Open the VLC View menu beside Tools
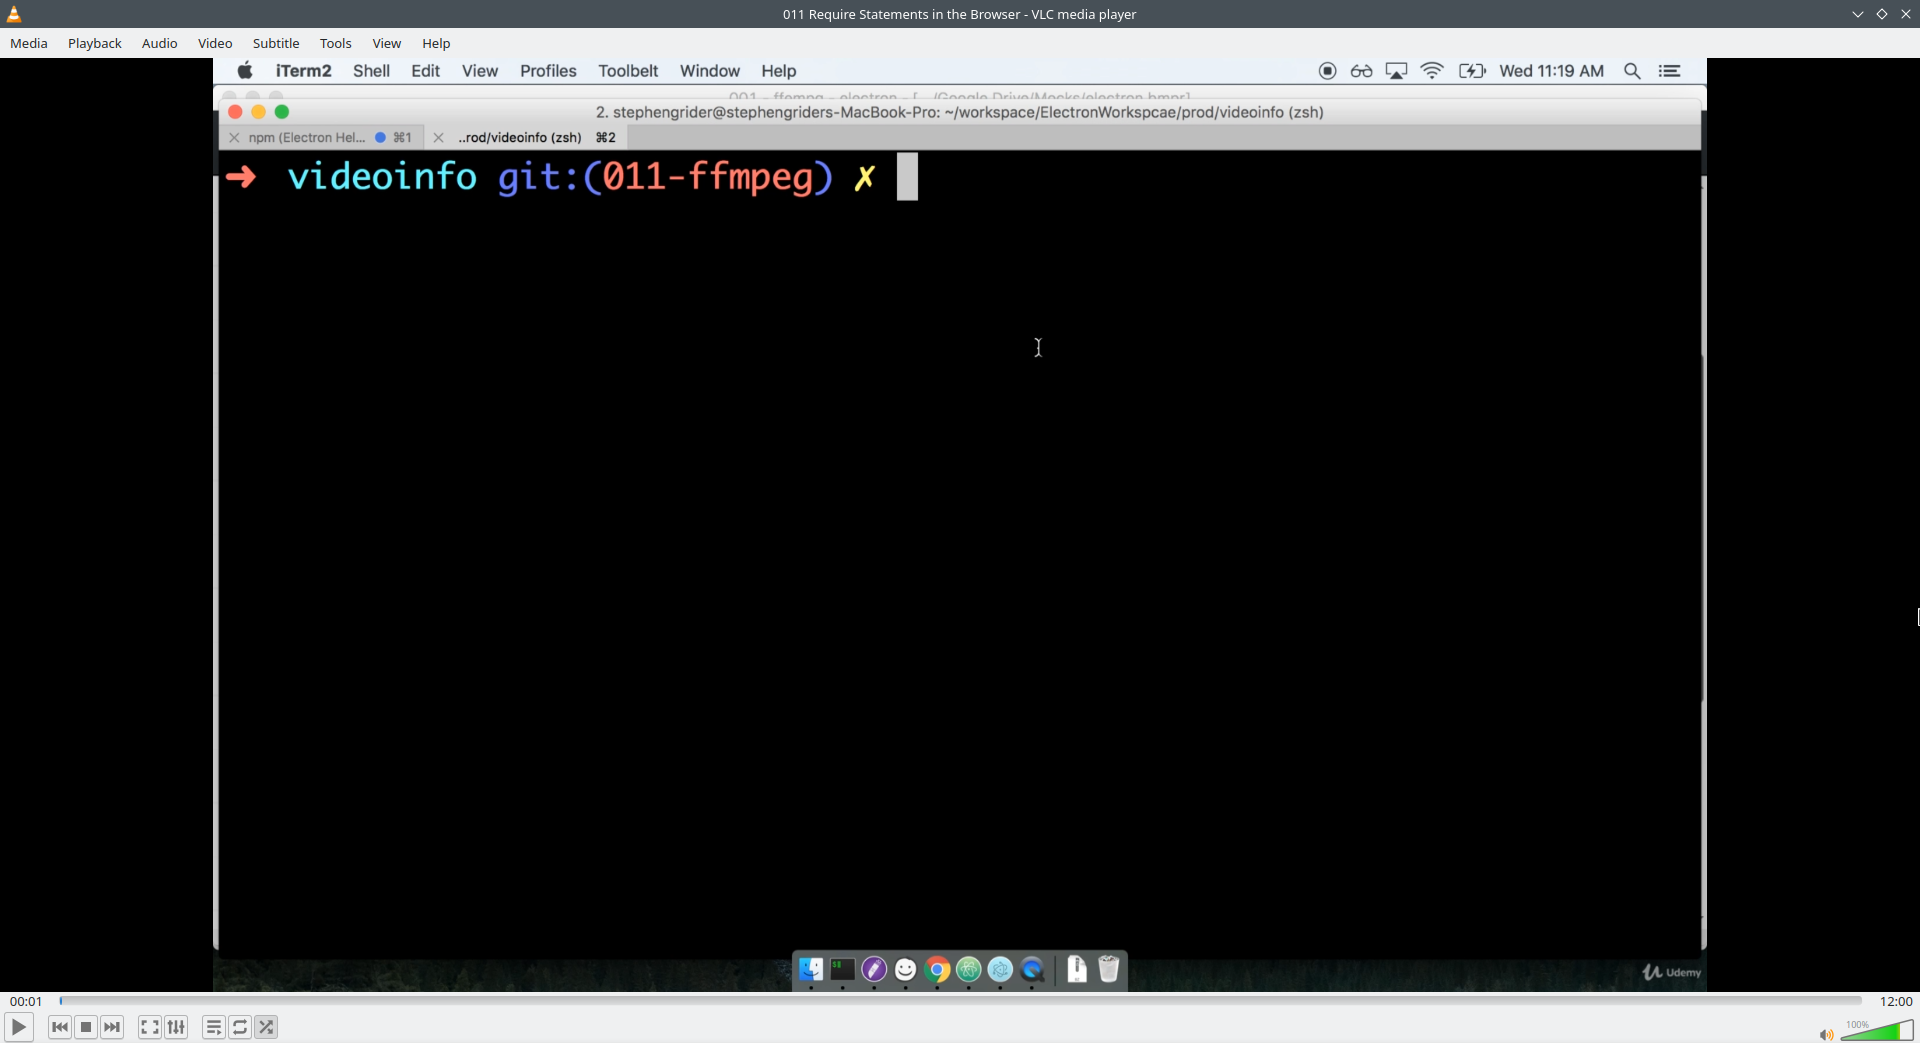This screenshot has width=1920, height=1043. click(x=387, y=43)
